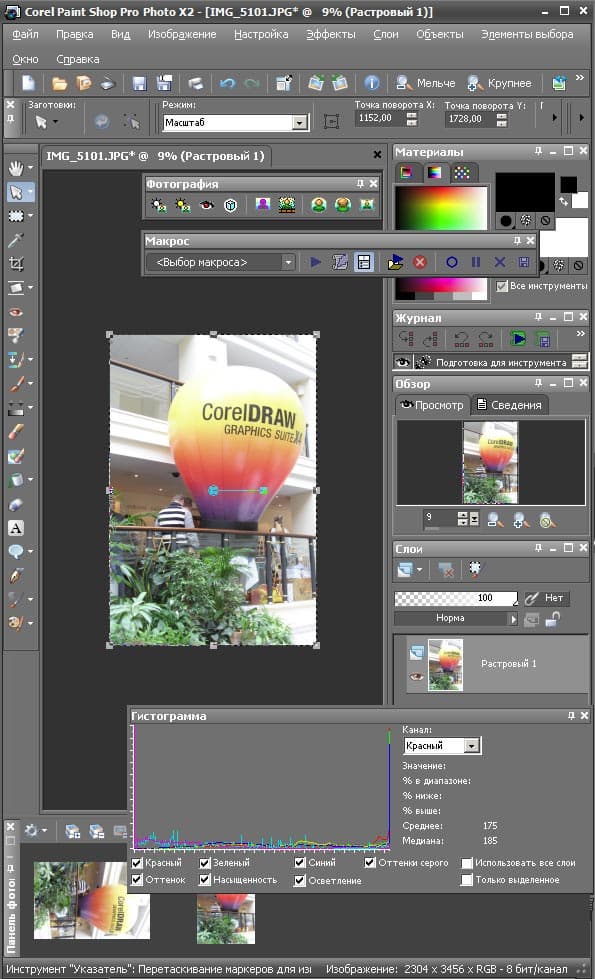Uncheck the Зеленый histogram checkbox
Image resolution: width=595 pixels, height=979 pixels.
coord(205,863)
